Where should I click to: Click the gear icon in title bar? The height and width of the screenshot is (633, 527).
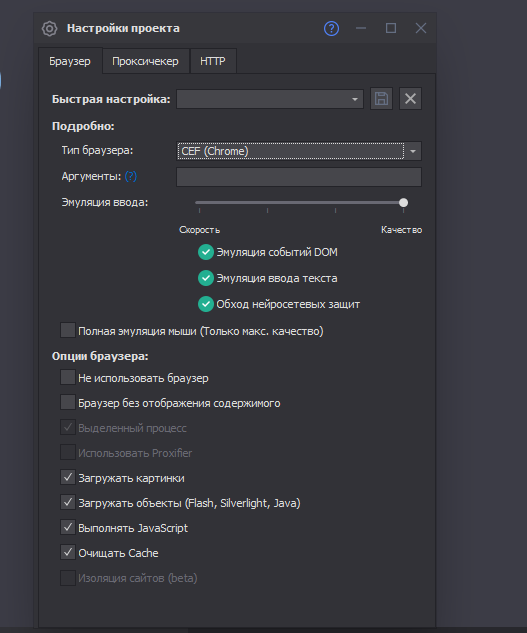tap(49, 29)
